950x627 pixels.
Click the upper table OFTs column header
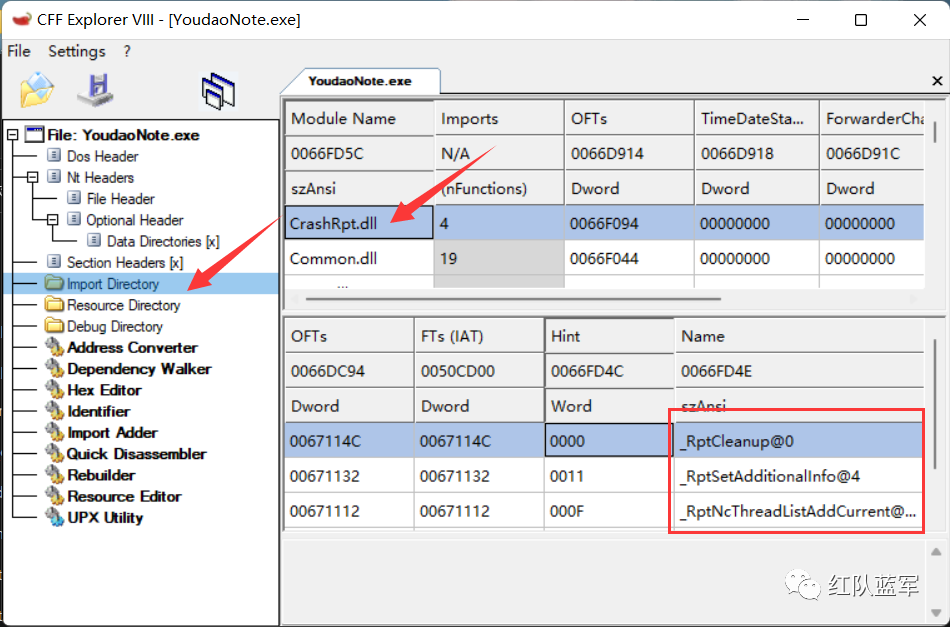pos(628,118)
